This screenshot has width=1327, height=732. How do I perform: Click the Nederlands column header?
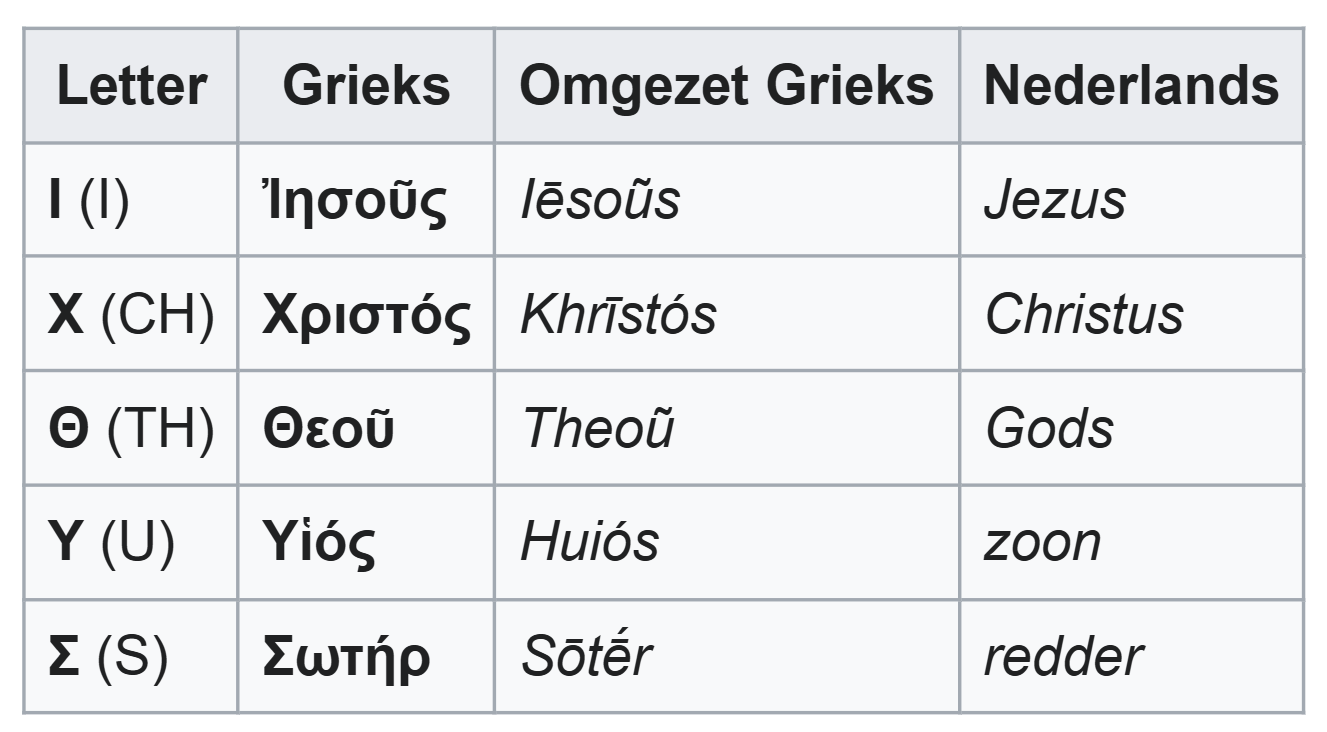point(1131,86)
